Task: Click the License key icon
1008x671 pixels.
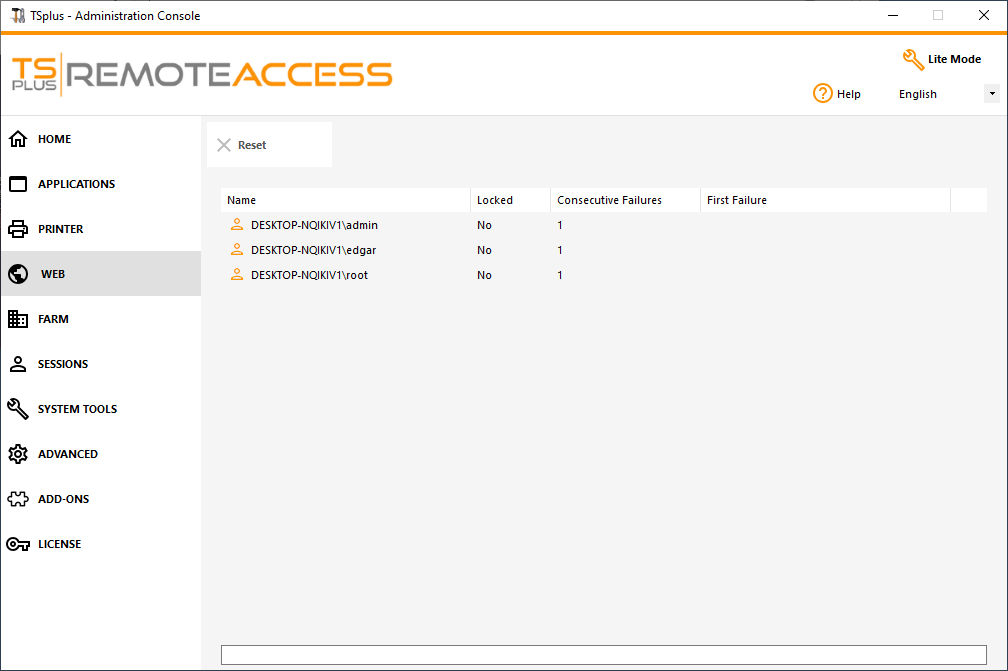Action: (17, 543)
